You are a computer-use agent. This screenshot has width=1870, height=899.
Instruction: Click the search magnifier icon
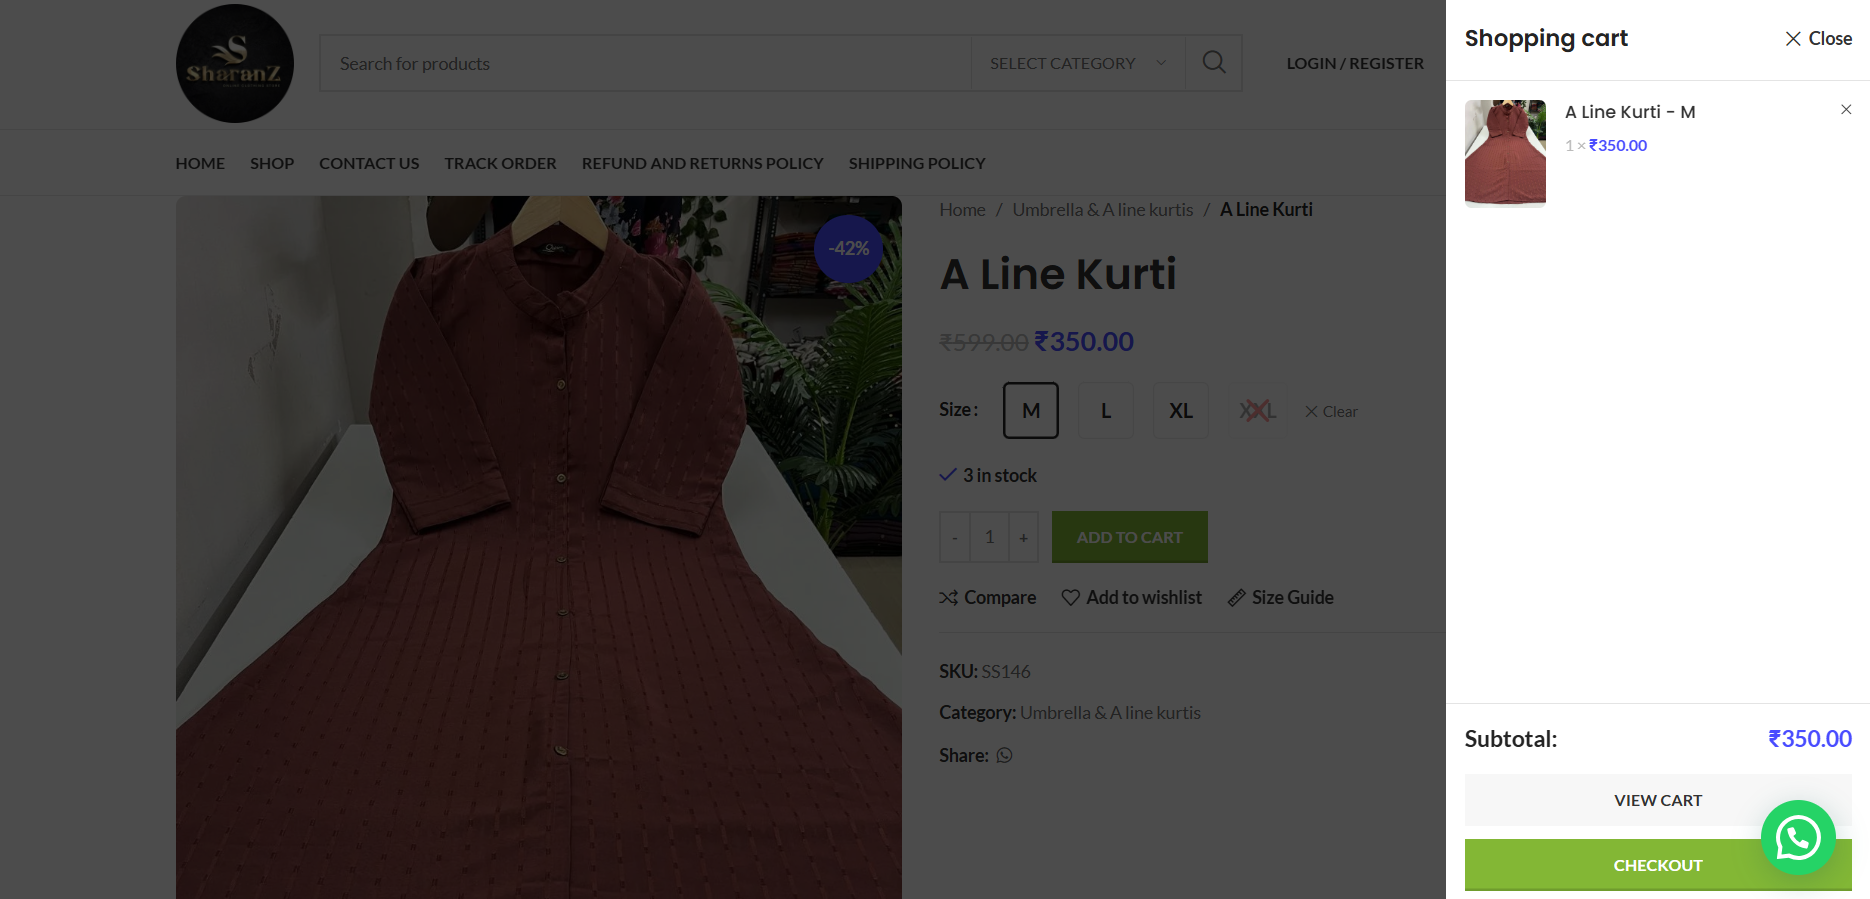pos(1213,63)
